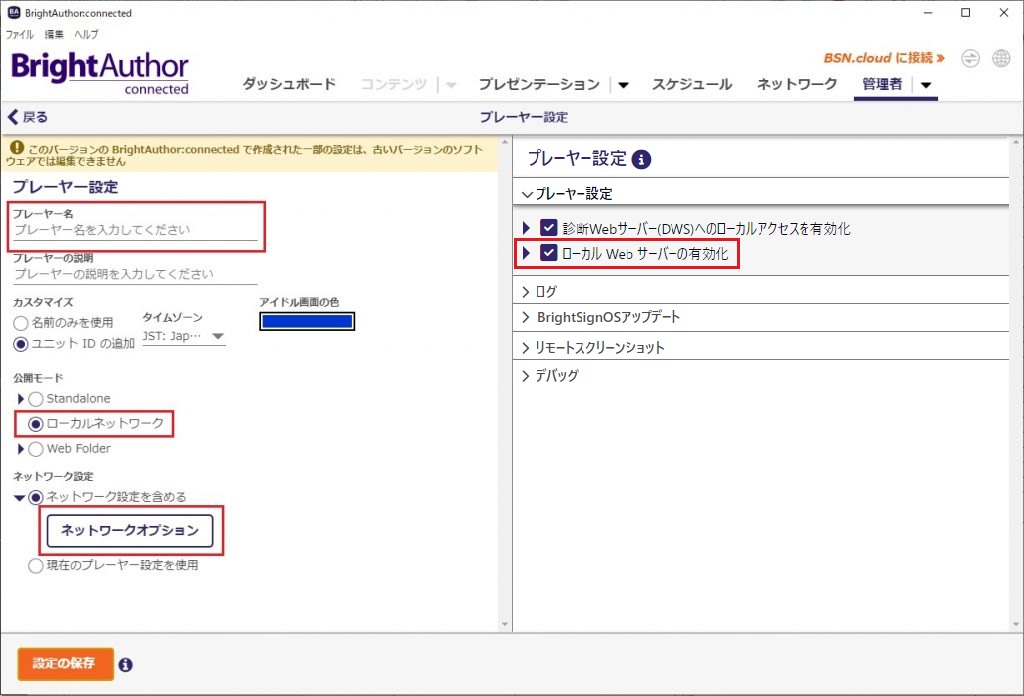Toggle ローカル Web サーバーの有効化 checkbox
Screen dimensions: 1024x696
[549, 253]
